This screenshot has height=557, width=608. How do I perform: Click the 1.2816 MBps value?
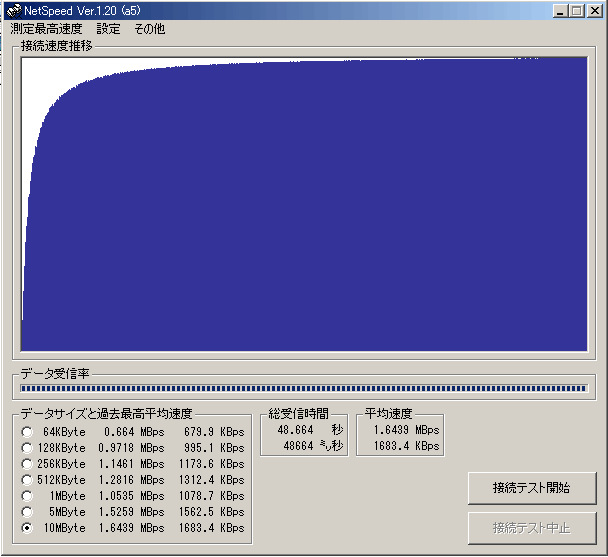(131, 480)
